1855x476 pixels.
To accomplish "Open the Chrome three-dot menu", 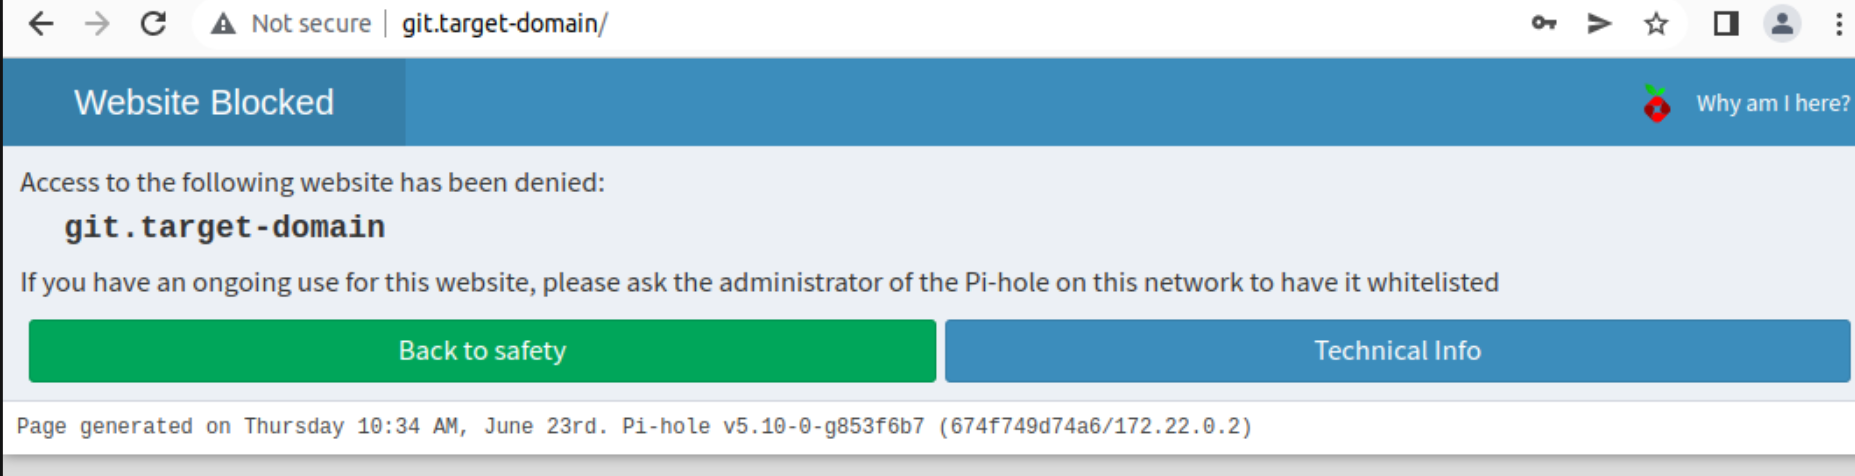I will point(1839,23).
